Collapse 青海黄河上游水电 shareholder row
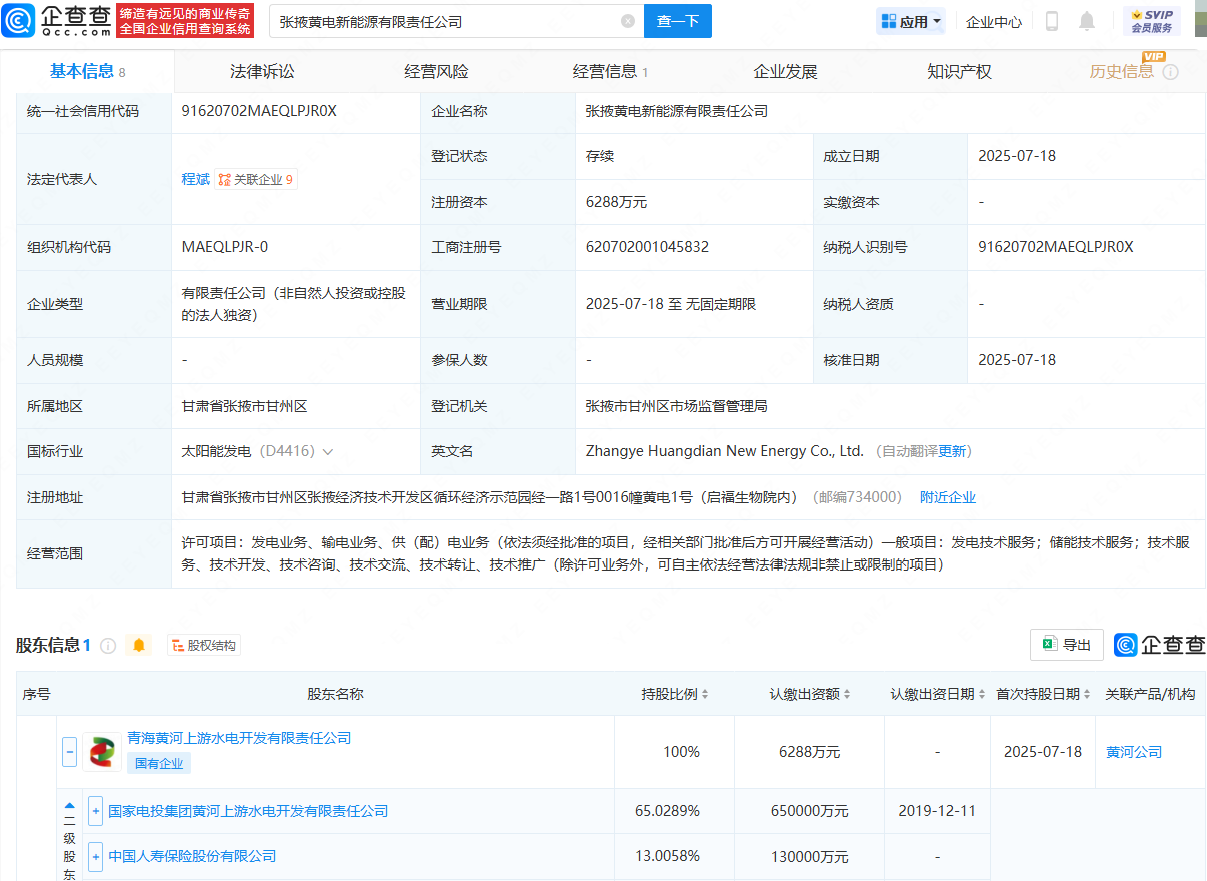Image resolution: width=1207 pixels, height=881 pixels. pyautogui.click(x=69, y=752)
